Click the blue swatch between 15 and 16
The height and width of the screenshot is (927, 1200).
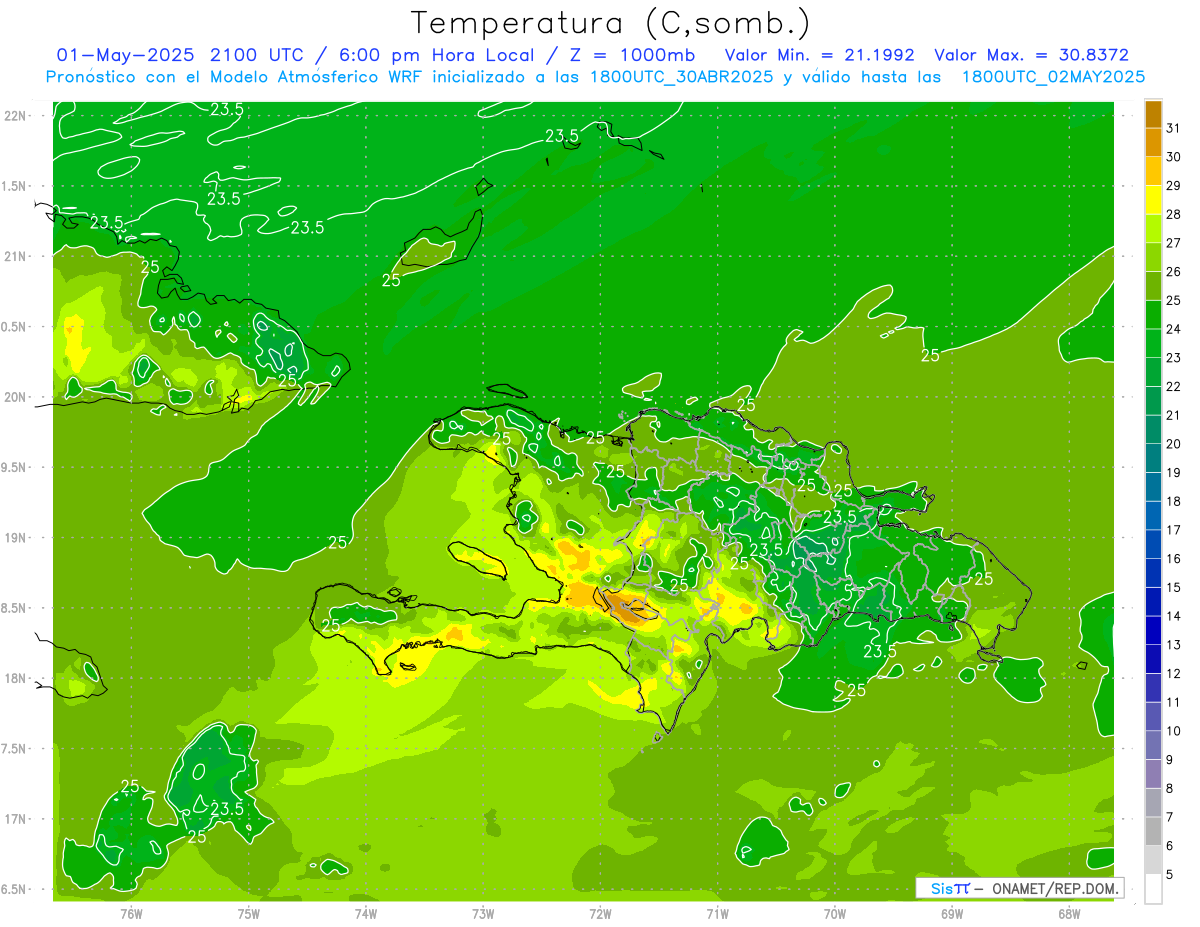(1153, 573)
